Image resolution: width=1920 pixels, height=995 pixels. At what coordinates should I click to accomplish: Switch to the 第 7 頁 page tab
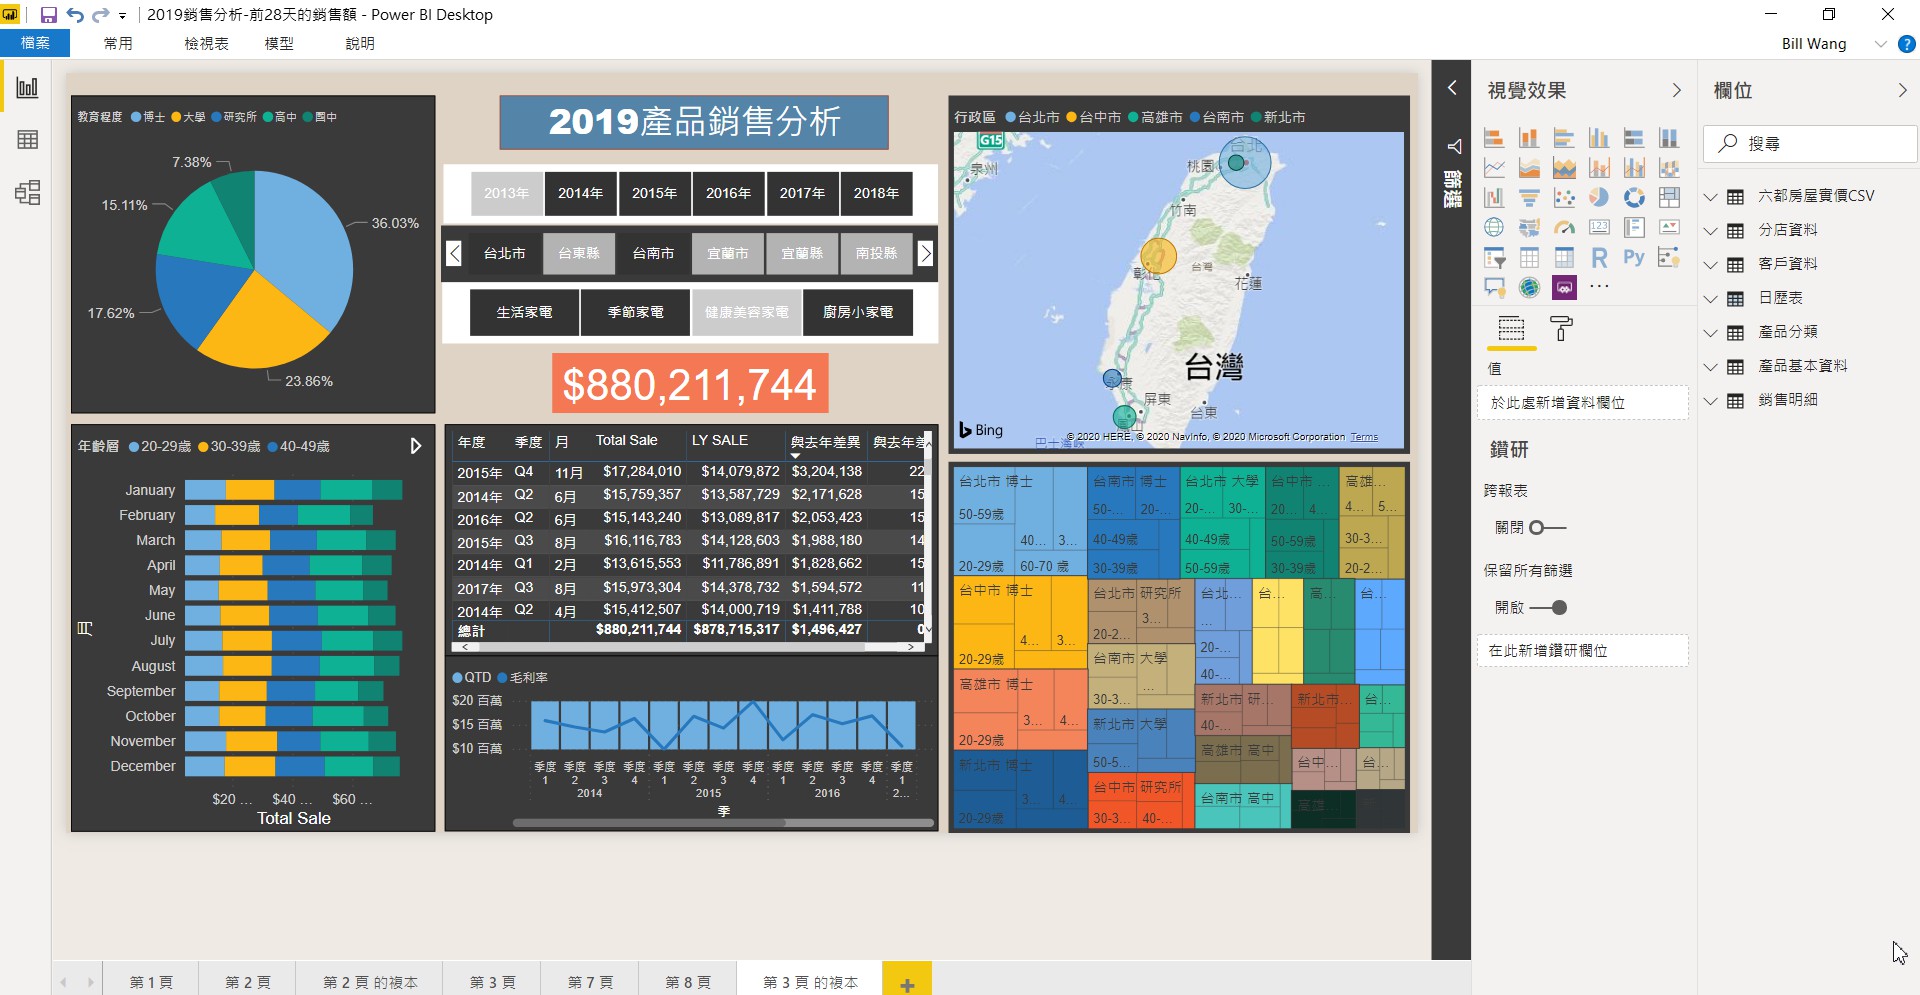point(590,982)
